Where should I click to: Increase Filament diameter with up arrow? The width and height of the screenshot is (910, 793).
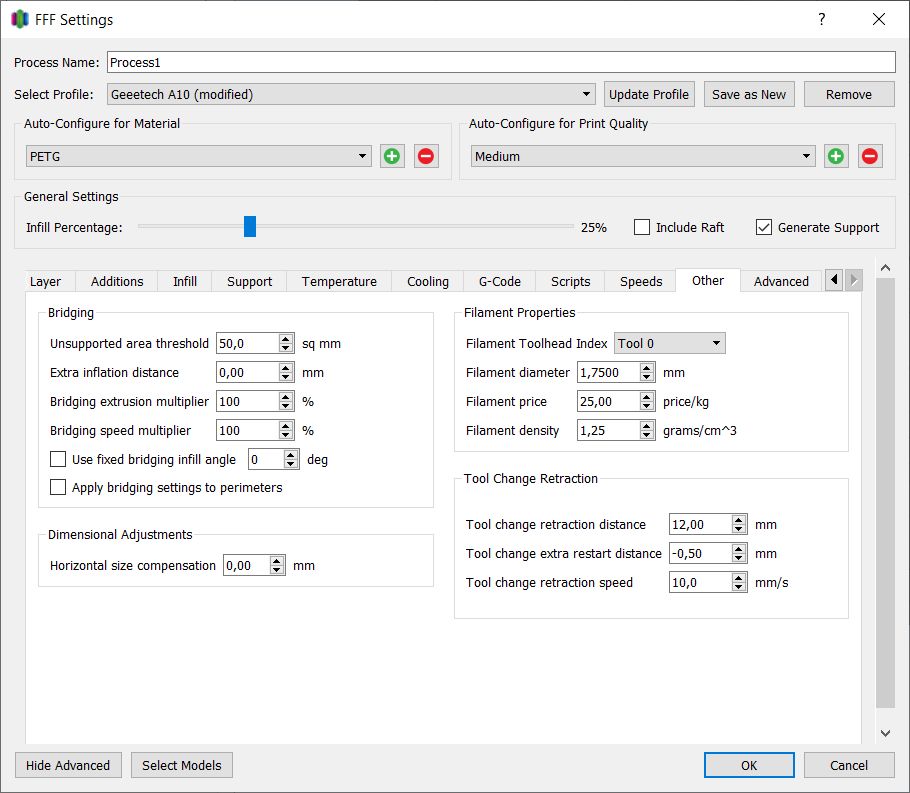[647, 367]
